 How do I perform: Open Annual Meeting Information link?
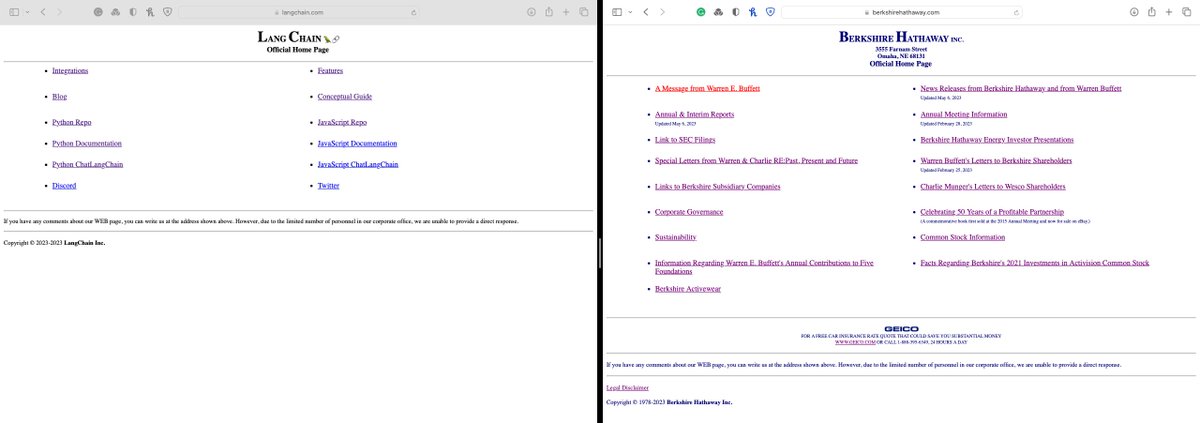(x=964, y=115)
